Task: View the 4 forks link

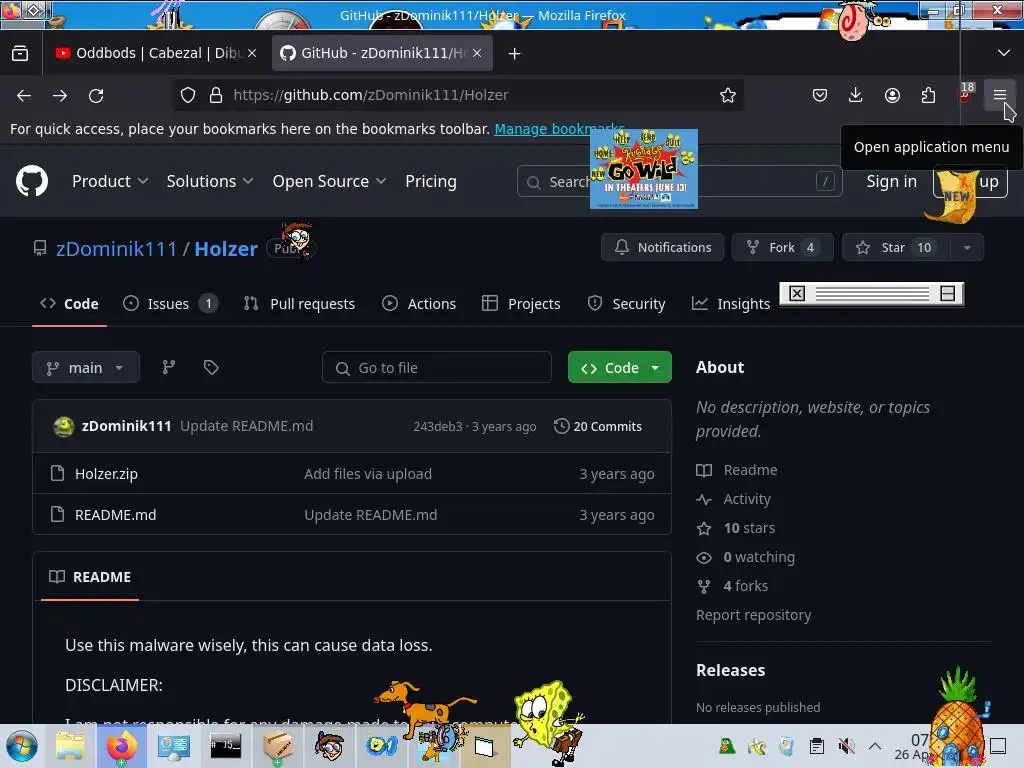Action: click(x=732, y=586)
